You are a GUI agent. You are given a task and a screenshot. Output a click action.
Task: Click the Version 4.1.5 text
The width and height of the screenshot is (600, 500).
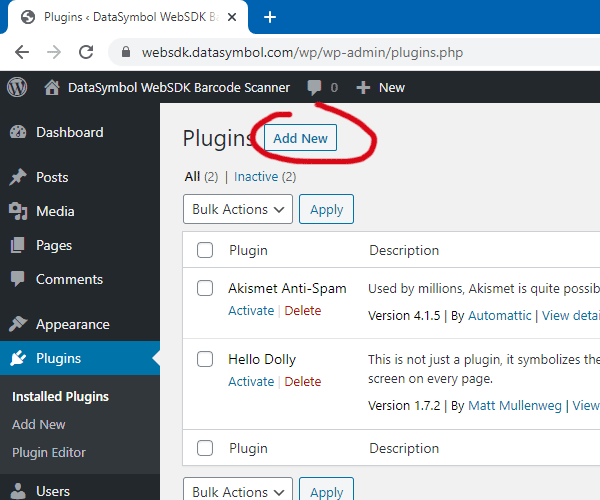[x=404, y=316]
